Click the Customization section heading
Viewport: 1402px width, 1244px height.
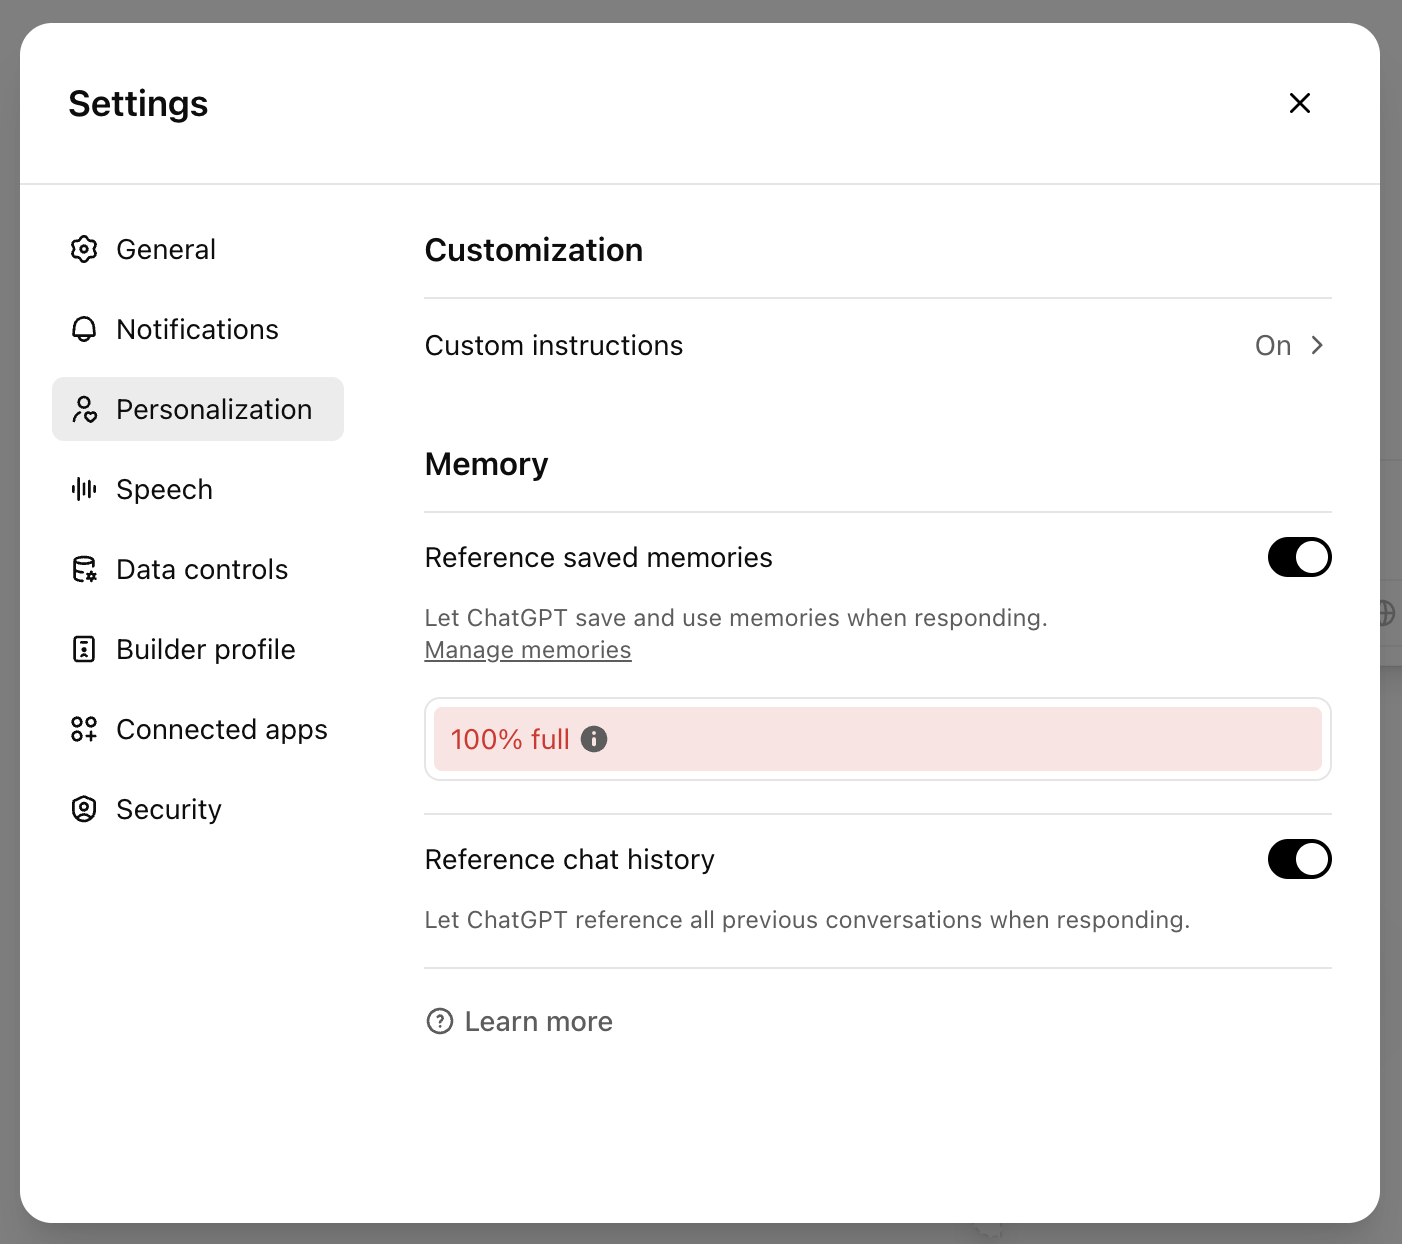(x=534, y=250)
